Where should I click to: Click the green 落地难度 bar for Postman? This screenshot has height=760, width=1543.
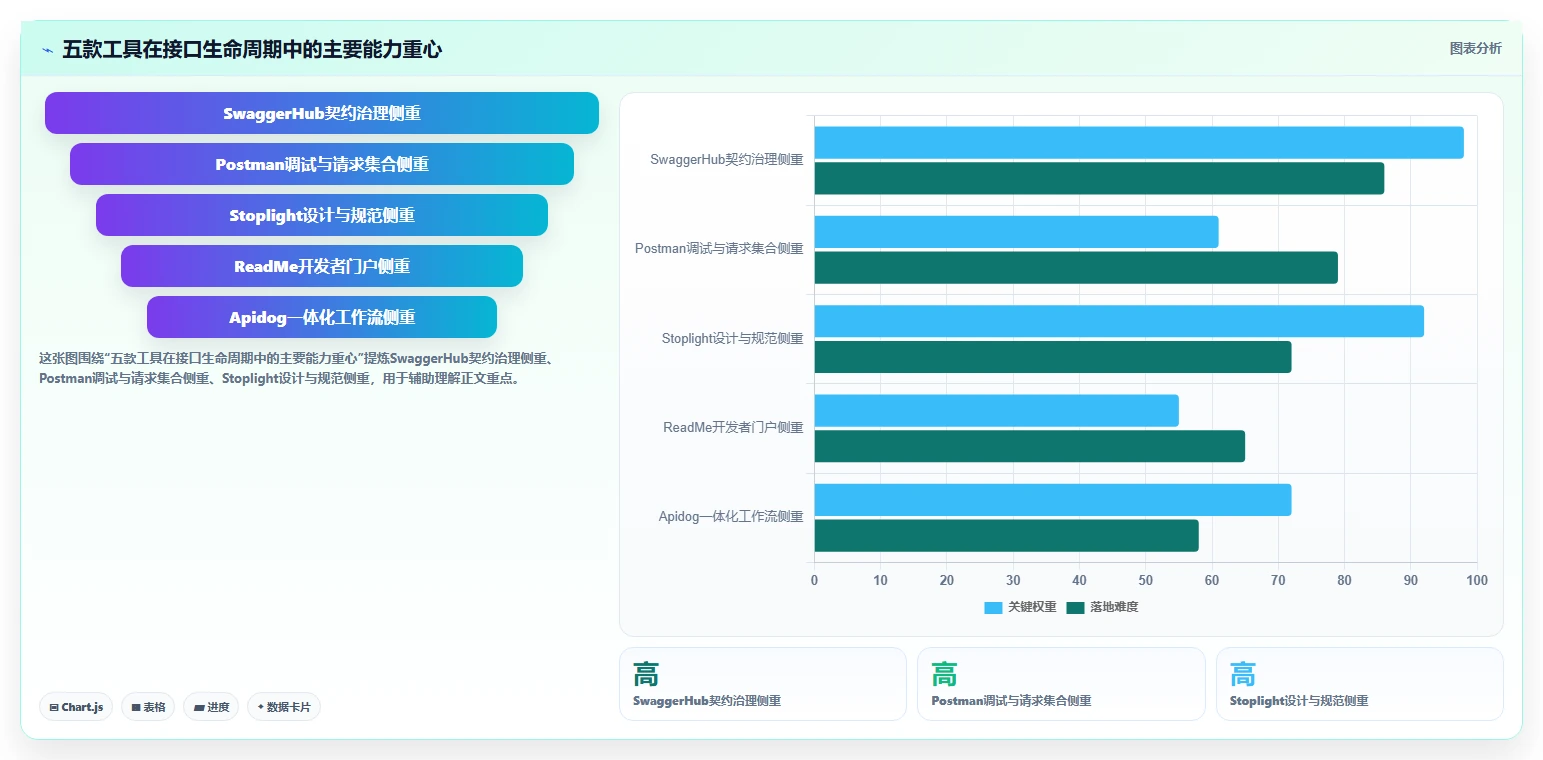click(1076, 267)
